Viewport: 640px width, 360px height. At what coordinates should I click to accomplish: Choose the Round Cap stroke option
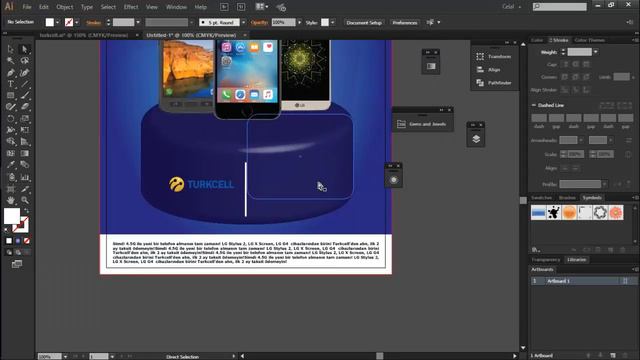coord(576,64)
